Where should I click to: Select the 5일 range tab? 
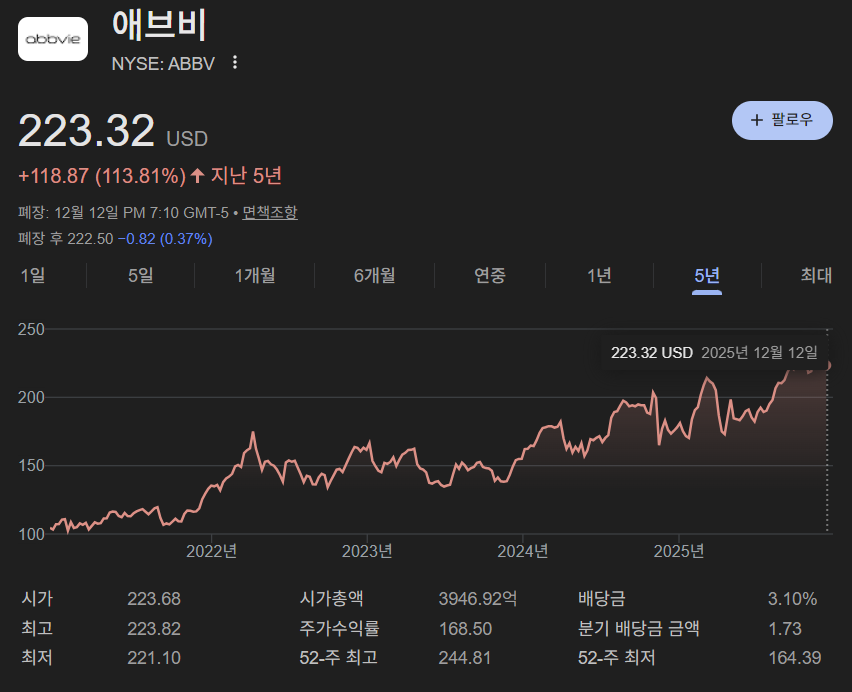(x=141, y=275)
